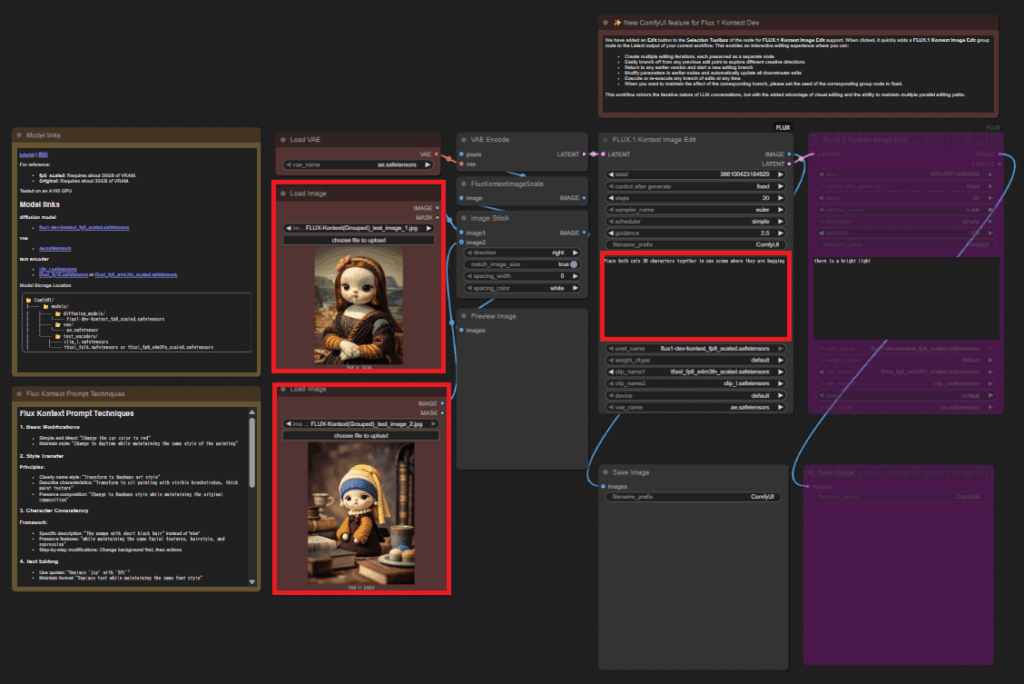Open the vae_name dropdown in Load VAE
This screenshot has width=1024, height=684.
click(359, 165)
